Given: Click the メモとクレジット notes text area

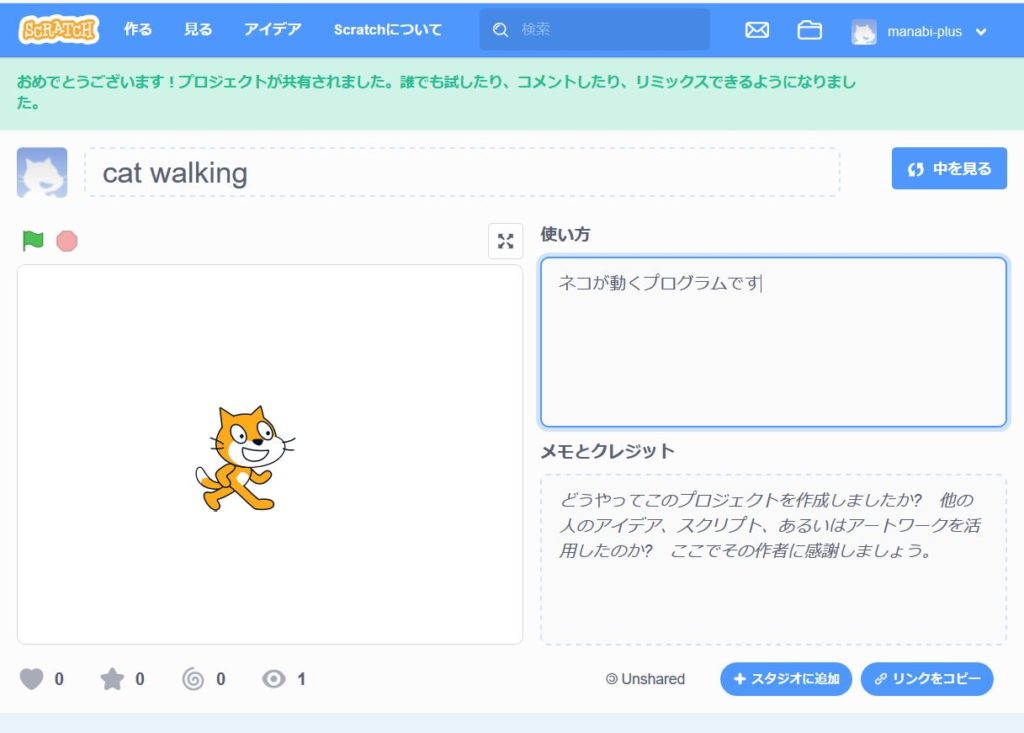Looking at the screenshot, I should [x=773, y=559].
